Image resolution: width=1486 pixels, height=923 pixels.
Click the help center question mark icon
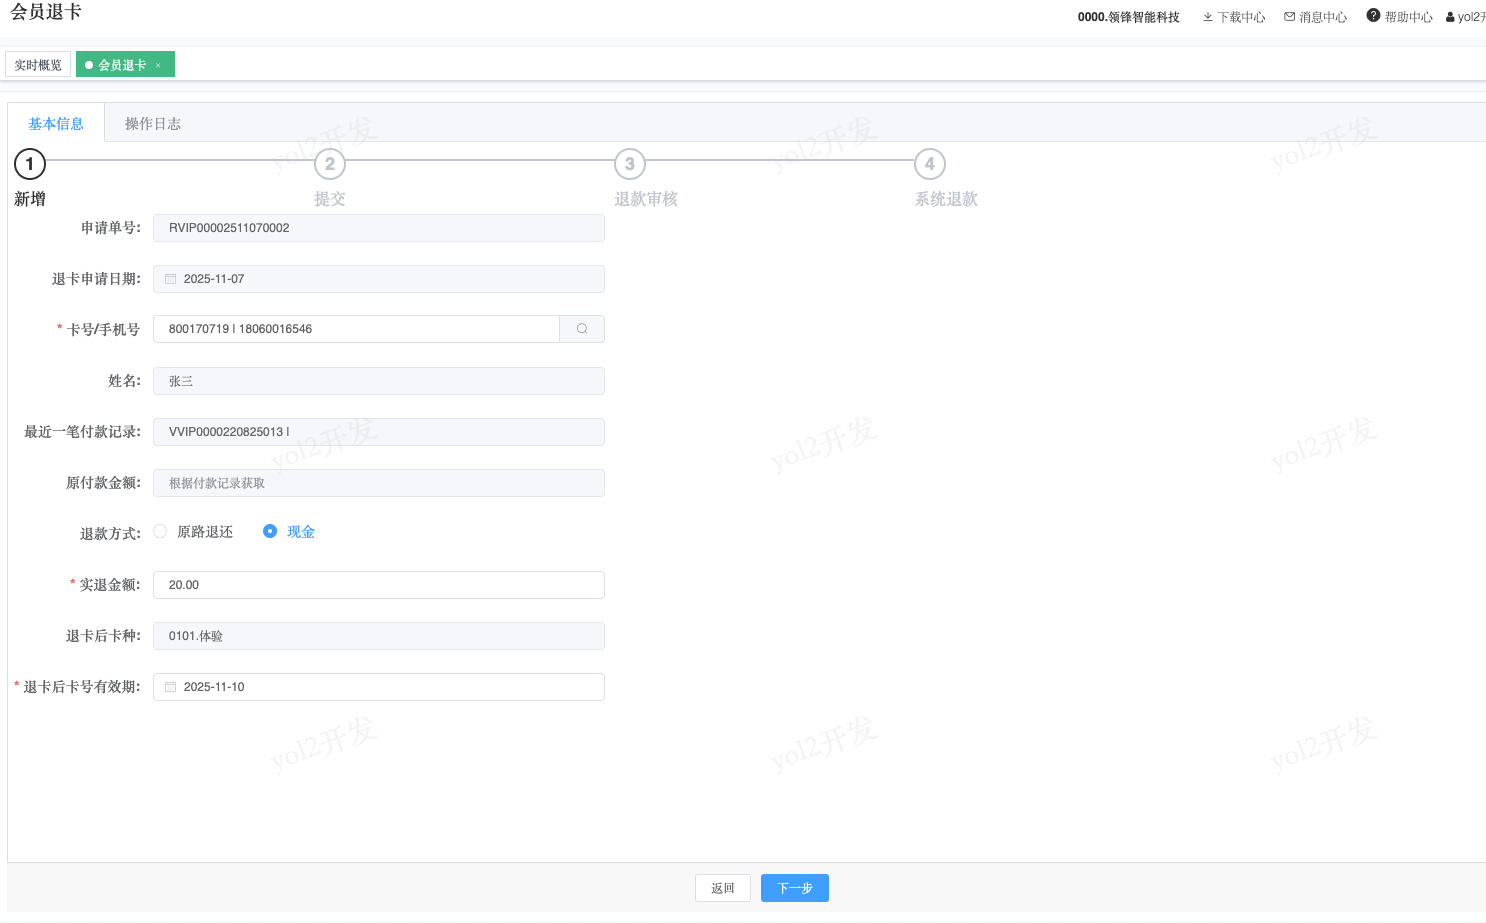click(x=1374, y=15)
